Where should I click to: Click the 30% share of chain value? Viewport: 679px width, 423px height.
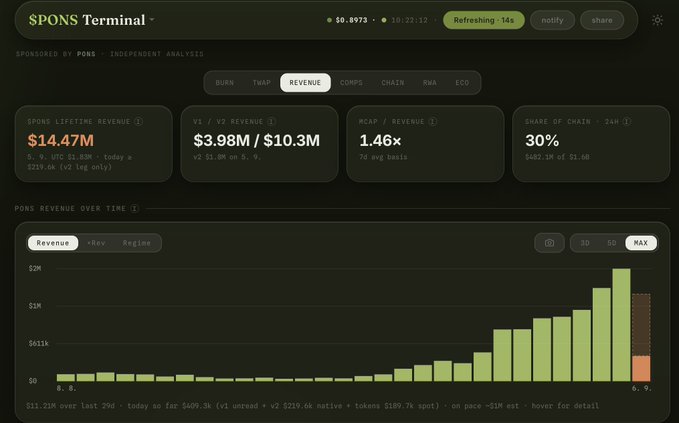(x=542, y=140)
